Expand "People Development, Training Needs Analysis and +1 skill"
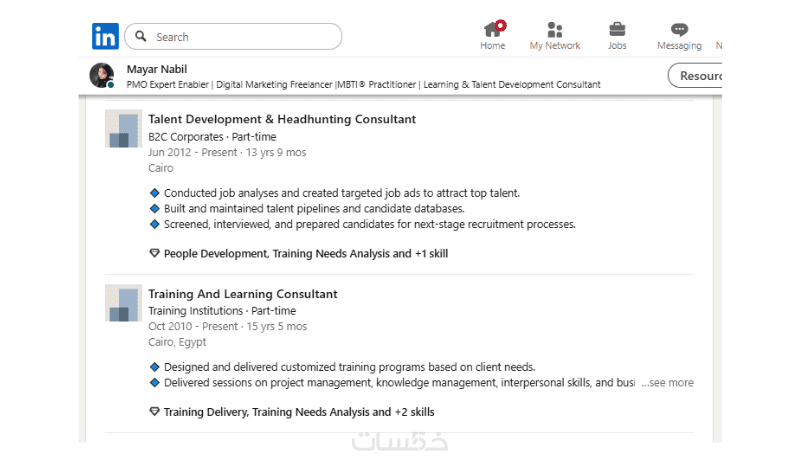Image resolution: width=800 pixels, height=460 pixels. click(x=306, y=254)
